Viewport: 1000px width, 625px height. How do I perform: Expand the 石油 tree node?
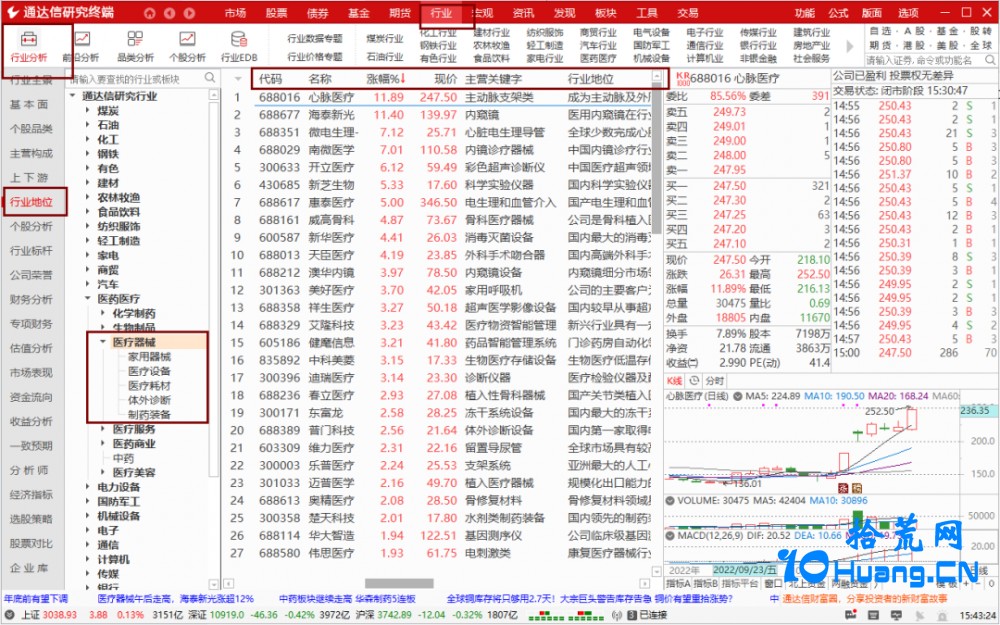point(88,125)
